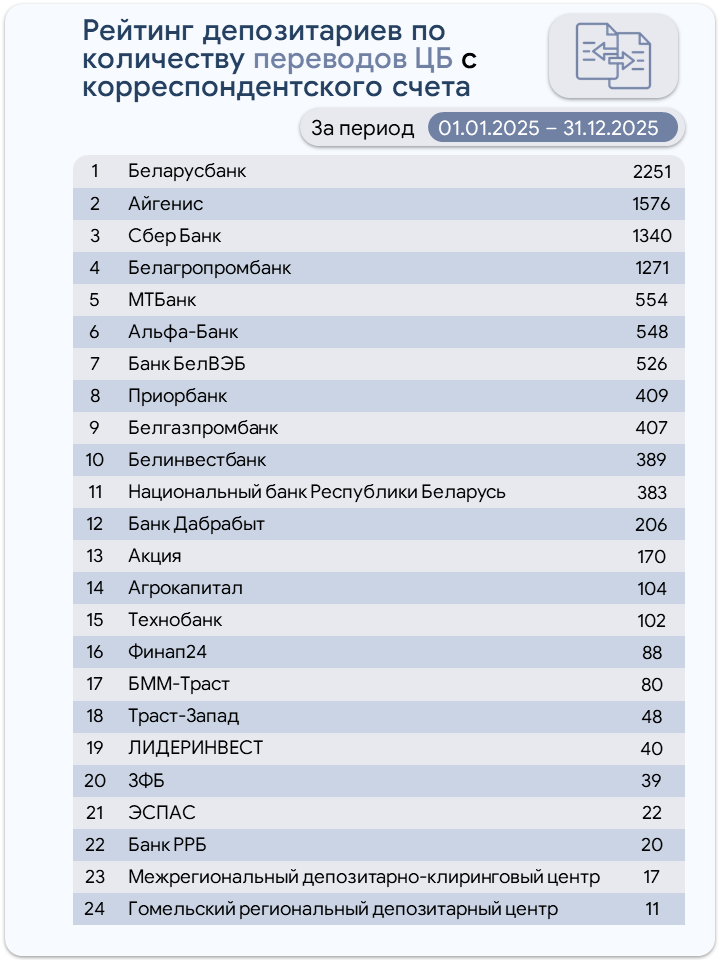Image resolution: width=720 pixels, height=960 pixels.
Task: Select the Белагропромбанк row
Action: [x=378, y=268]
